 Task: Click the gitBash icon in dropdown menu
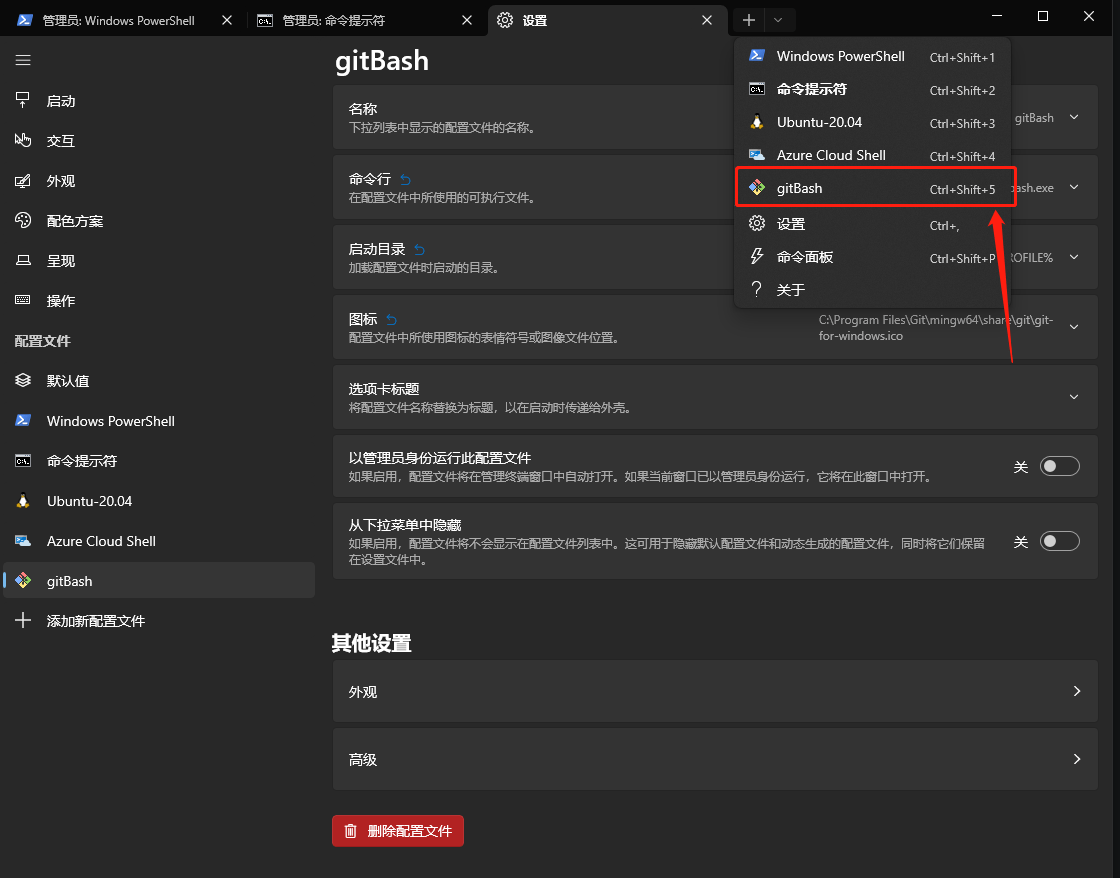pos(756,188)
